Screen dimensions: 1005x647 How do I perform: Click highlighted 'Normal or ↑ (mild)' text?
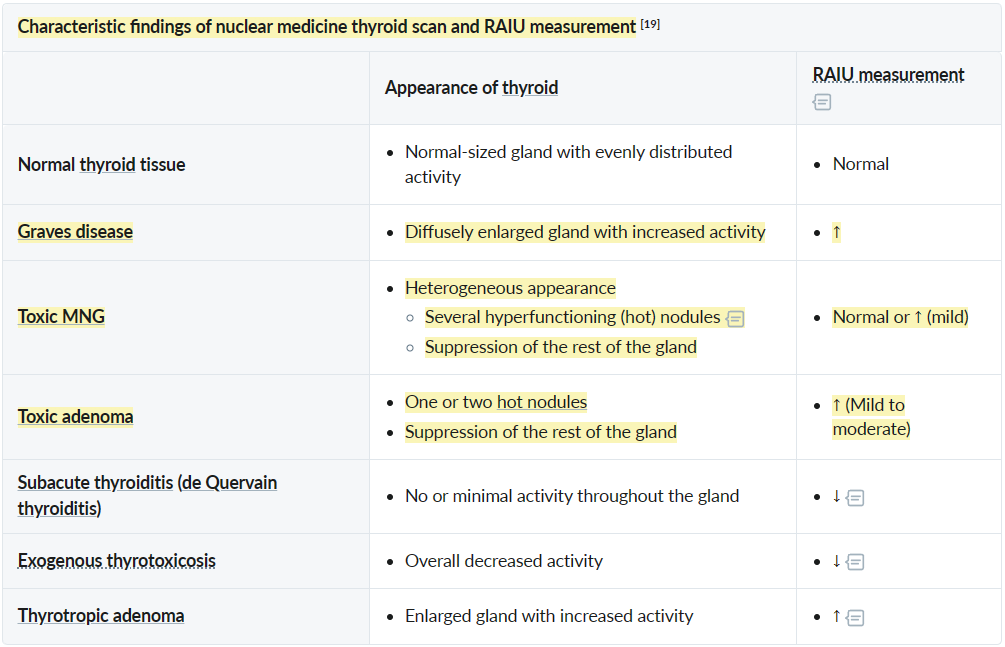(900, 317)
